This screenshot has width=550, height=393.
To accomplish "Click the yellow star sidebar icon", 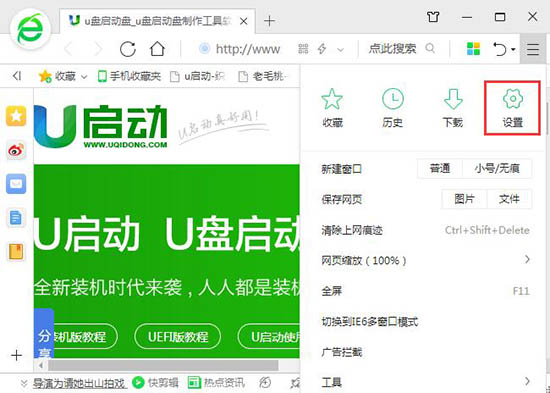I will [16, 116].
